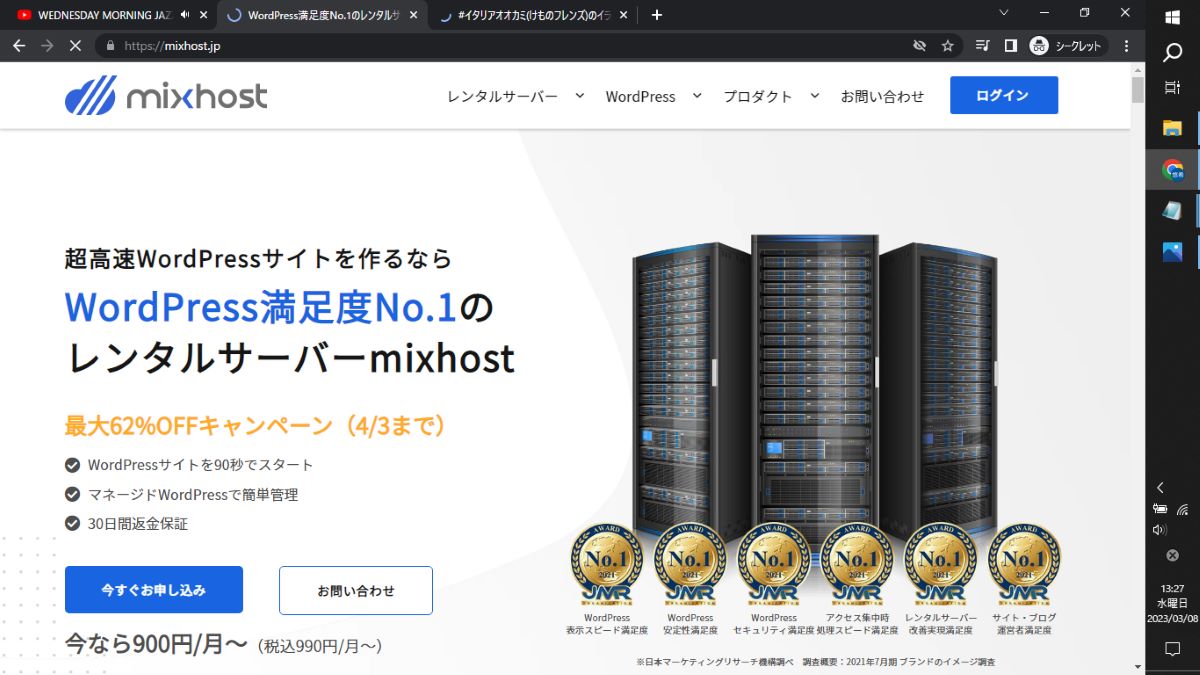Click the incognito シークレット badge
This screenshot has width=1200, height=675.
1066,46
